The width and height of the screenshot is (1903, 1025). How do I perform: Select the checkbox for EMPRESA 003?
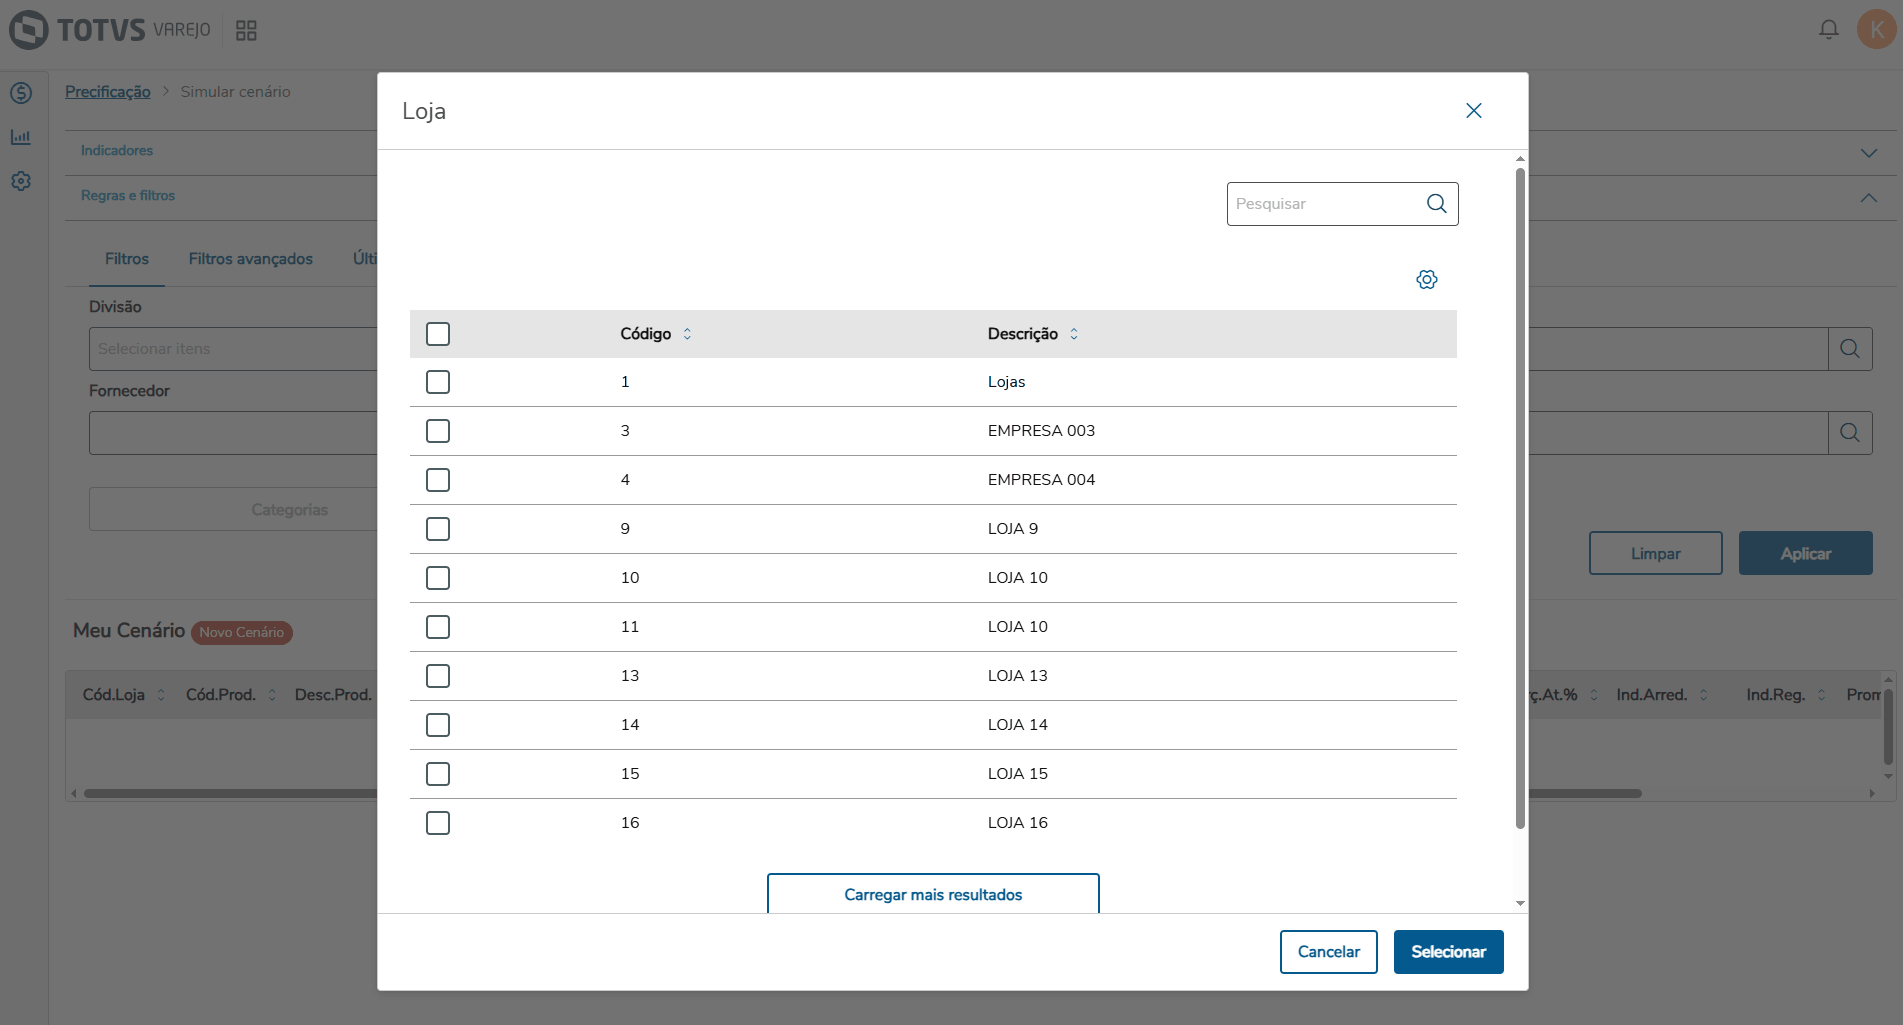[x=438, y=431]
